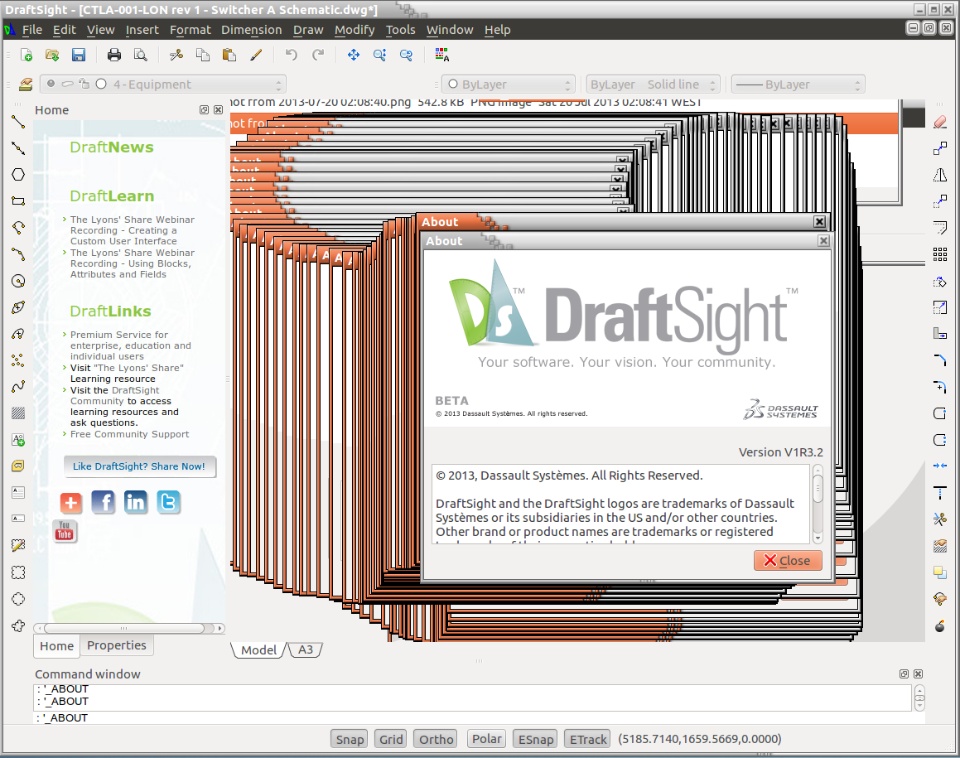
Task: Click the command window input line
Action: coord(473,718)
